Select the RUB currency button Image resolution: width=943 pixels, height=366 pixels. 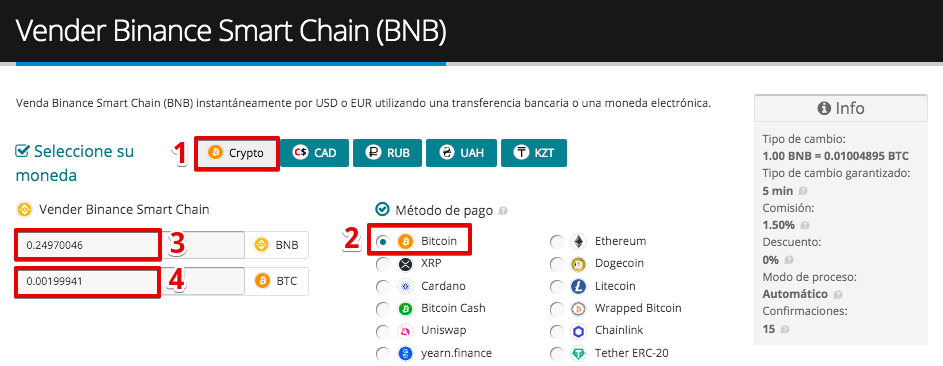(x=387, y=153)
